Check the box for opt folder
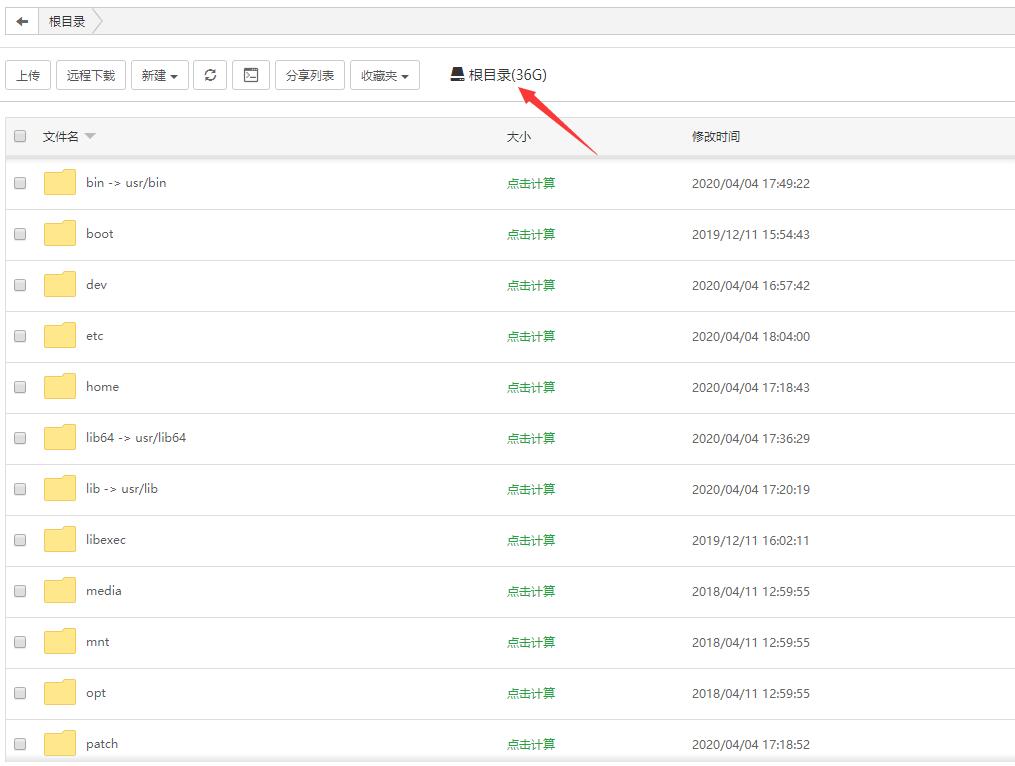1015x766 pixels. 20,693
